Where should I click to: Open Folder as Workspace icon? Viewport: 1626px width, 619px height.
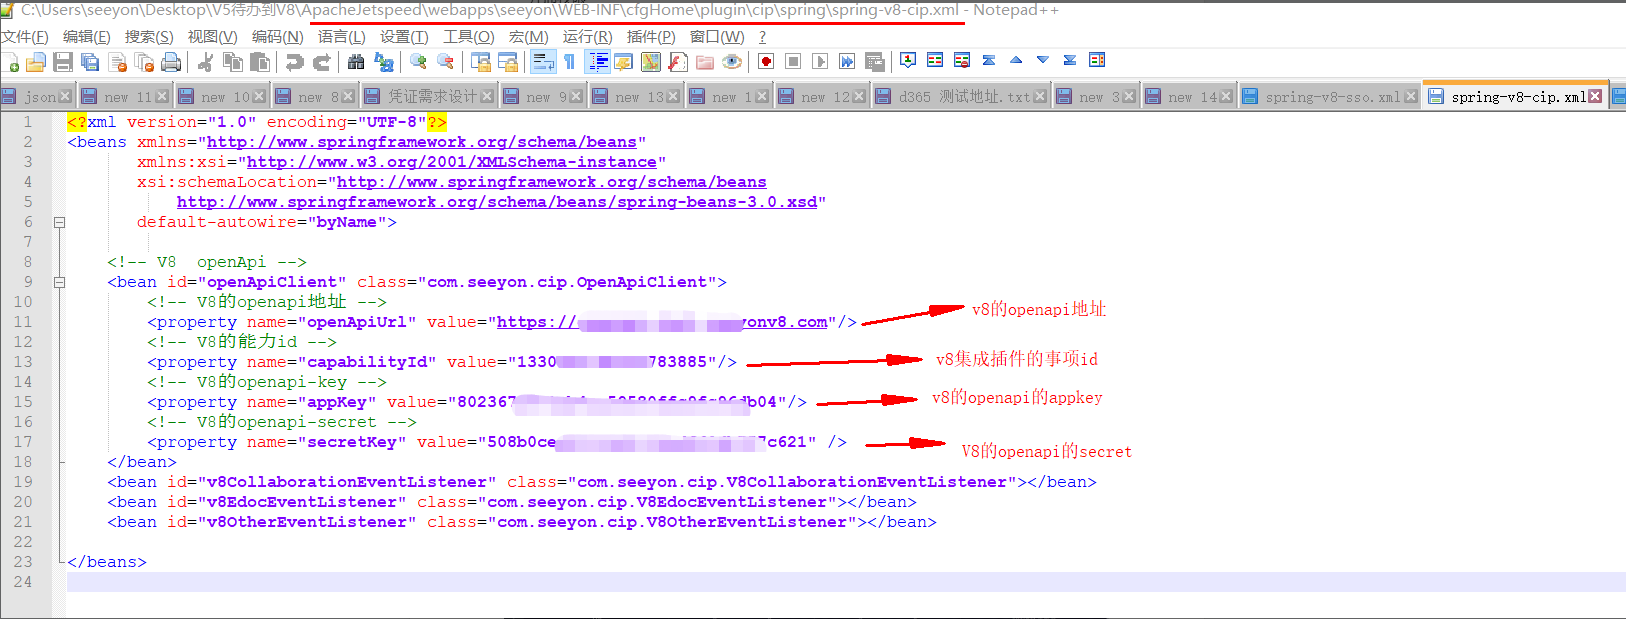[704, 62]
